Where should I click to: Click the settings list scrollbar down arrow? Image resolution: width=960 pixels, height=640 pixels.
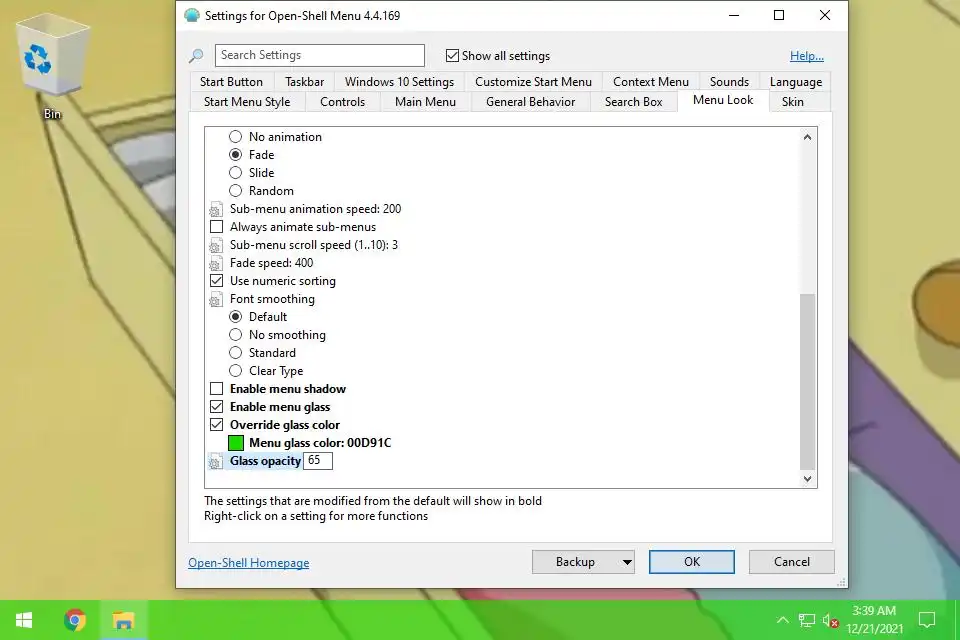pyautogui.click(x=808, y=479)
